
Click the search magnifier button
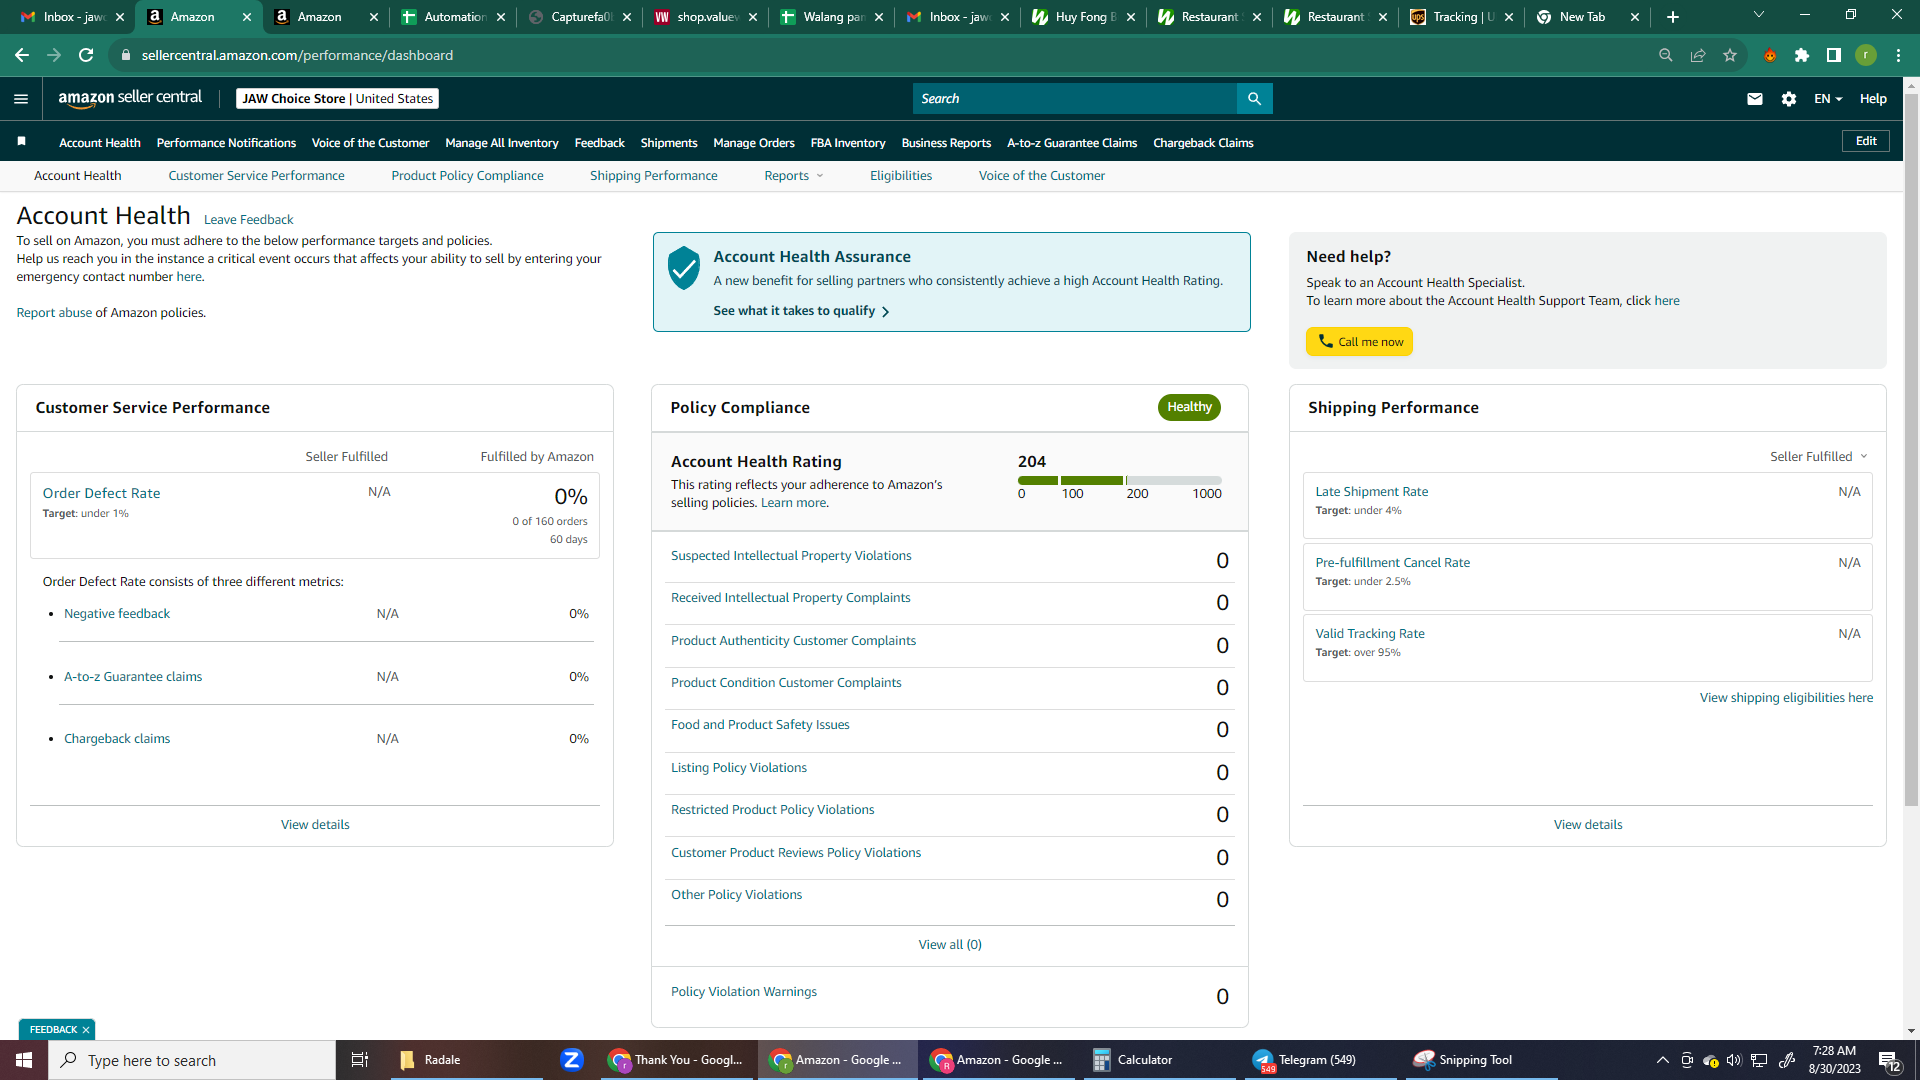tap(1254, 98)
